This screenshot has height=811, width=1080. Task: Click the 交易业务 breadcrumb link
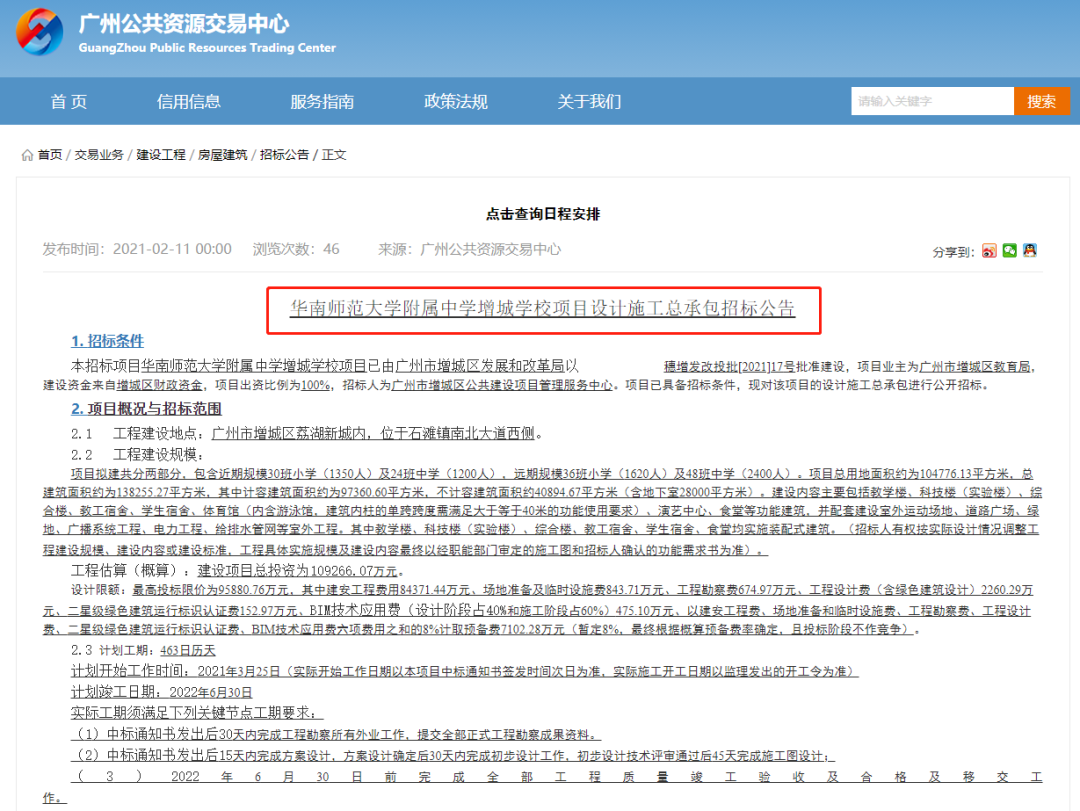99,155
